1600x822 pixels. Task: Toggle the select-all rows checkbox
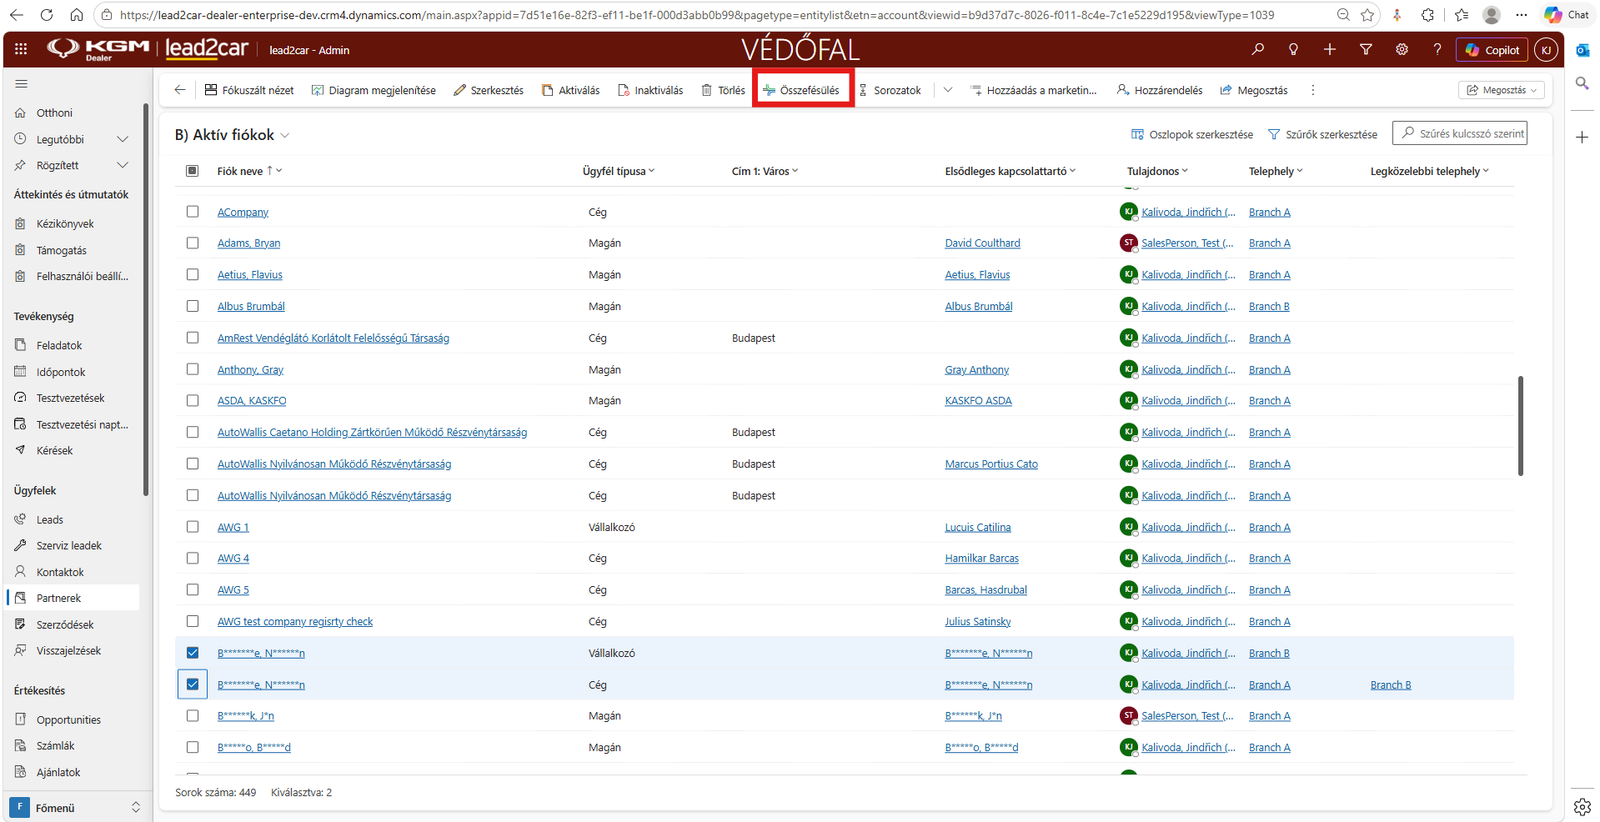click(x=192, y=171)
